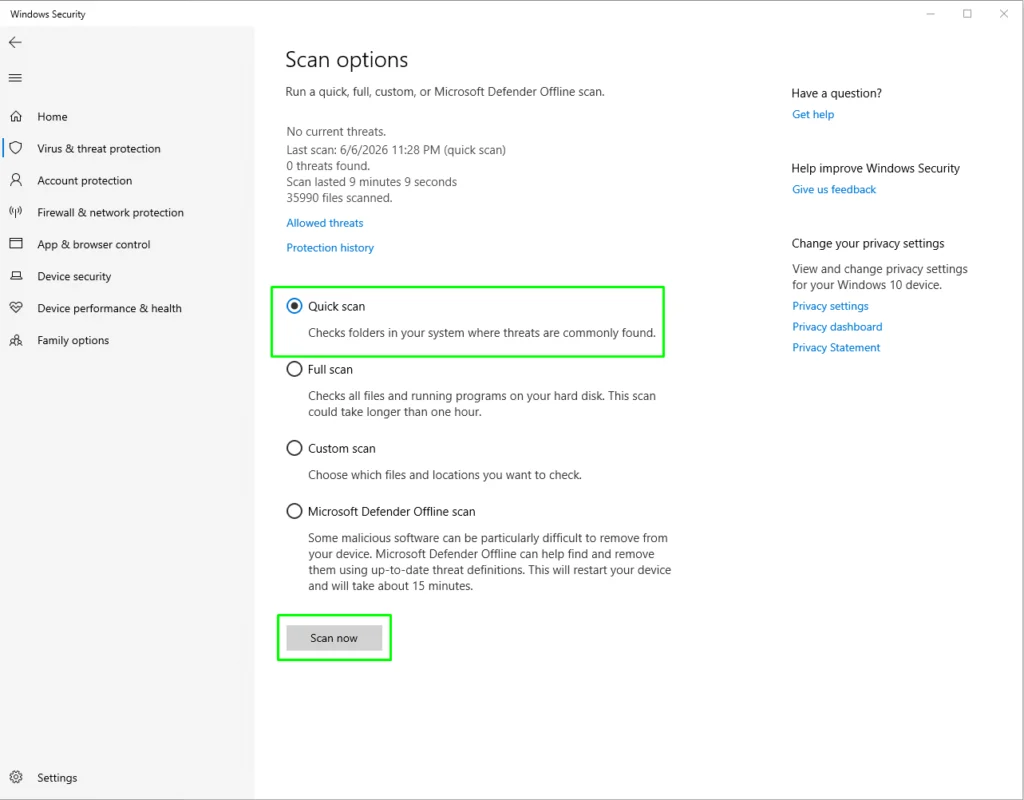Open the Privacy Statement link

pos(836,347)
